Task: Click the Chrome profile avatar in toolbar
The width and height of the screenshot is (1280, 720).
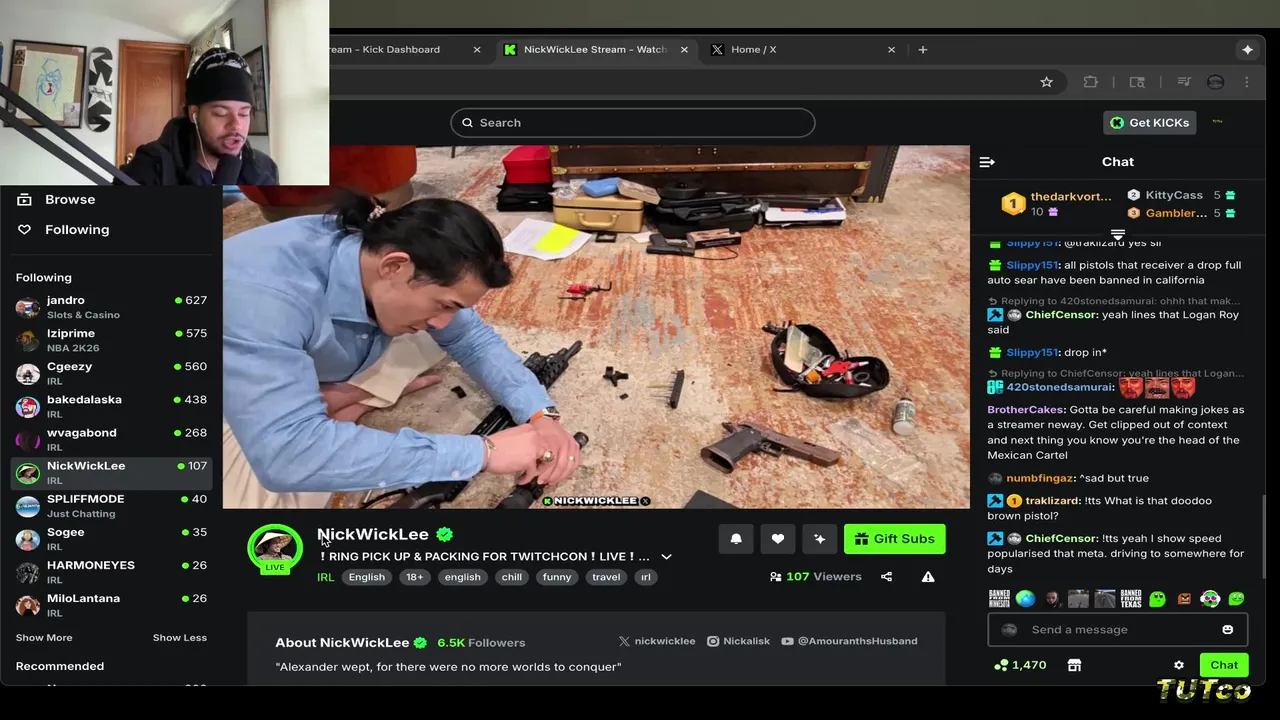Action: click(1216, 82)
